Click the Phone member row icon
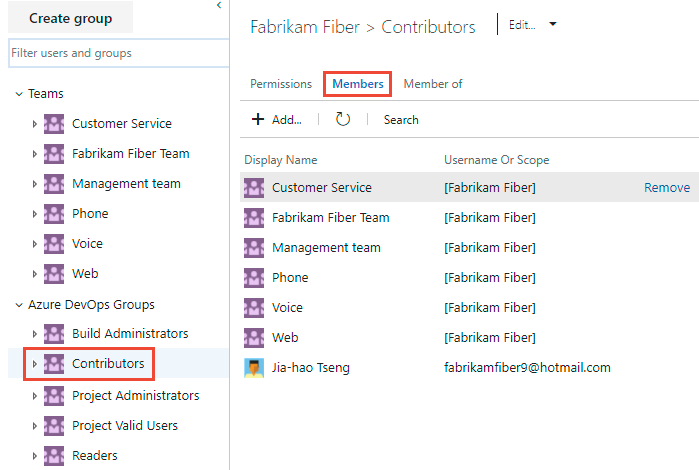The width and height of the screenshot is (699, 470). click(254, 278)
